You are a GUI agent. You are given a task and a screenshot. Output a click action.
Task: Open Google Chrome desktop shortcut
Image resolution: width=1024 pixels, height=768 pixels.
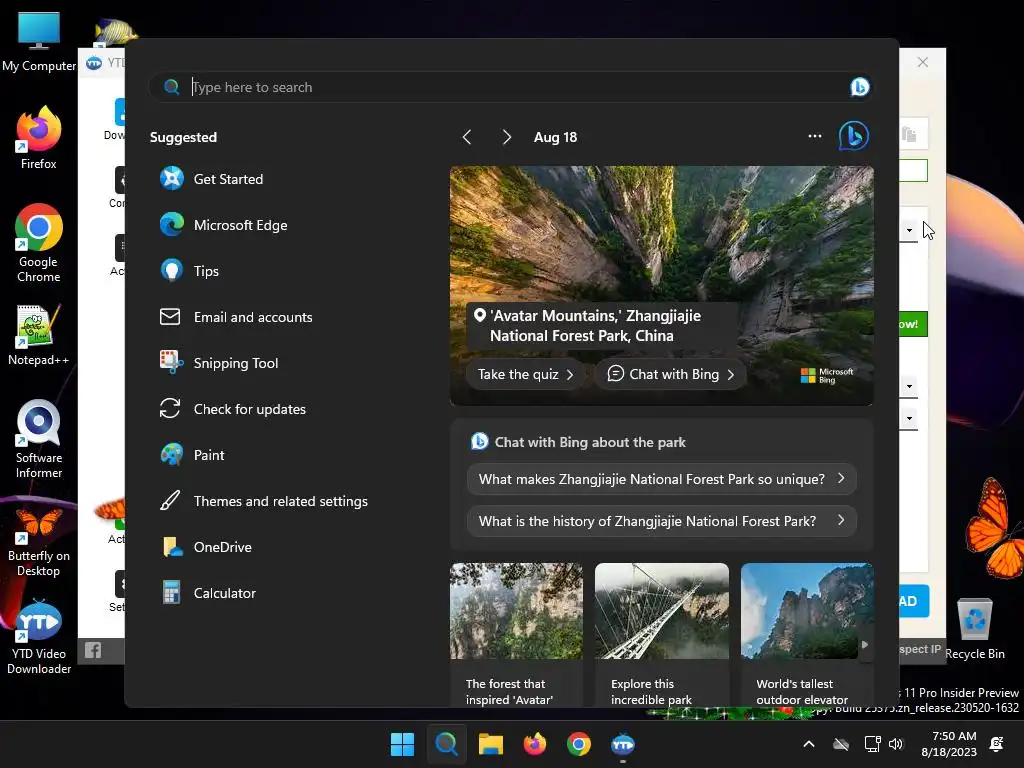(39, 244)
